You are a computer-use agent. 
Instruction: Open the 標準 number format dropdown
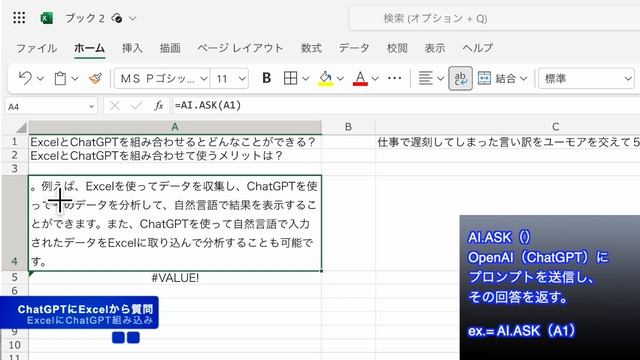point(587,78)
